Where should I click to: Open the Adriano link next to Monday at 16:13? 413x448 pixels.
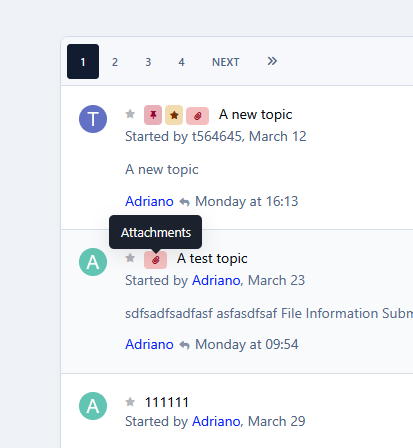click(149, 201)
